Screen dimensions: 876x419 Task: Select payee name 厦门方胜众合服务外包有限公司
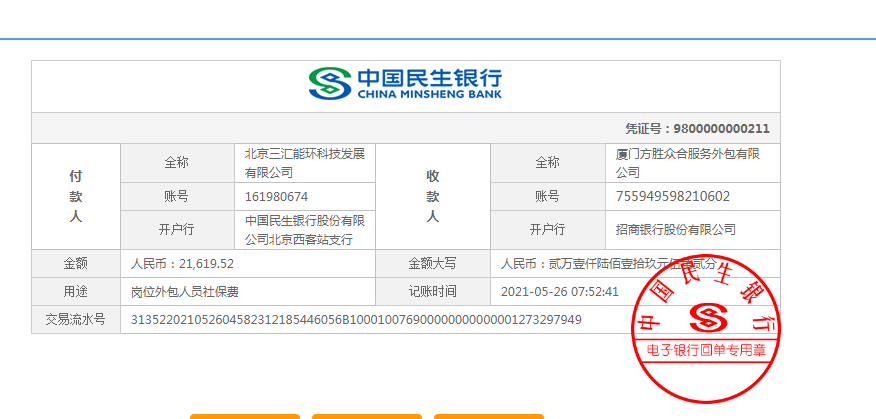point(688,163)
